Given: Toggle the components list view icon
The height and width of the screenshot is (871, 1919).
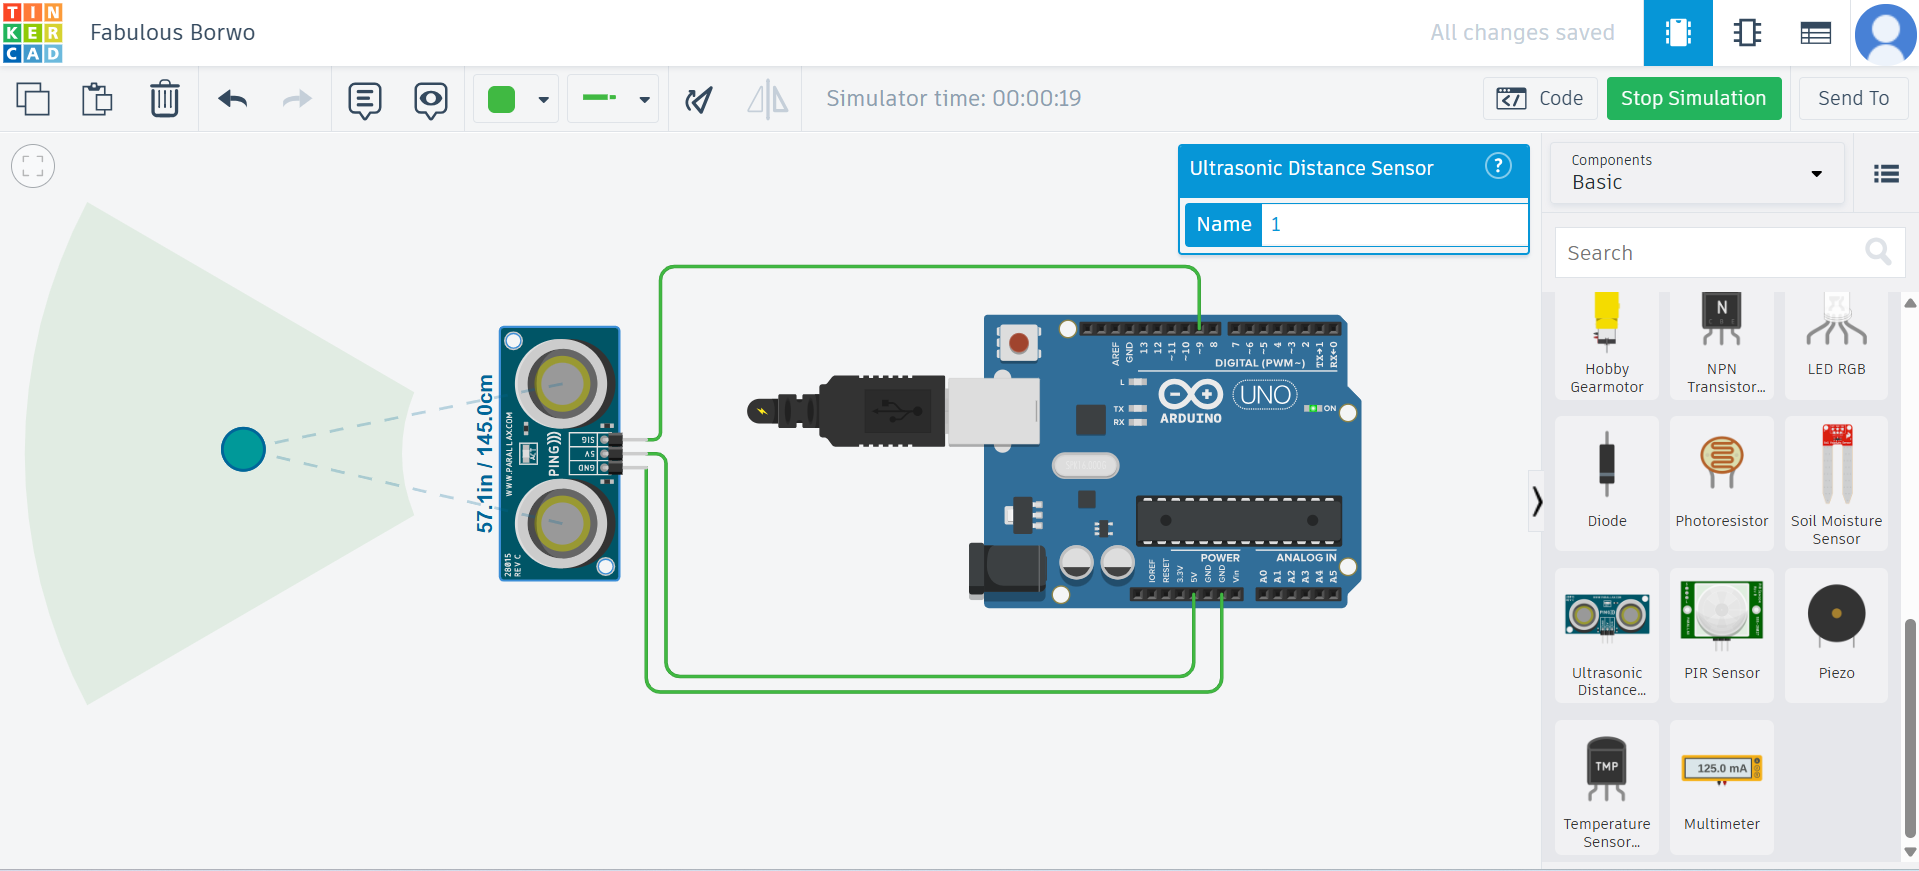Looking at the screenshot, I should (1886, 174).
